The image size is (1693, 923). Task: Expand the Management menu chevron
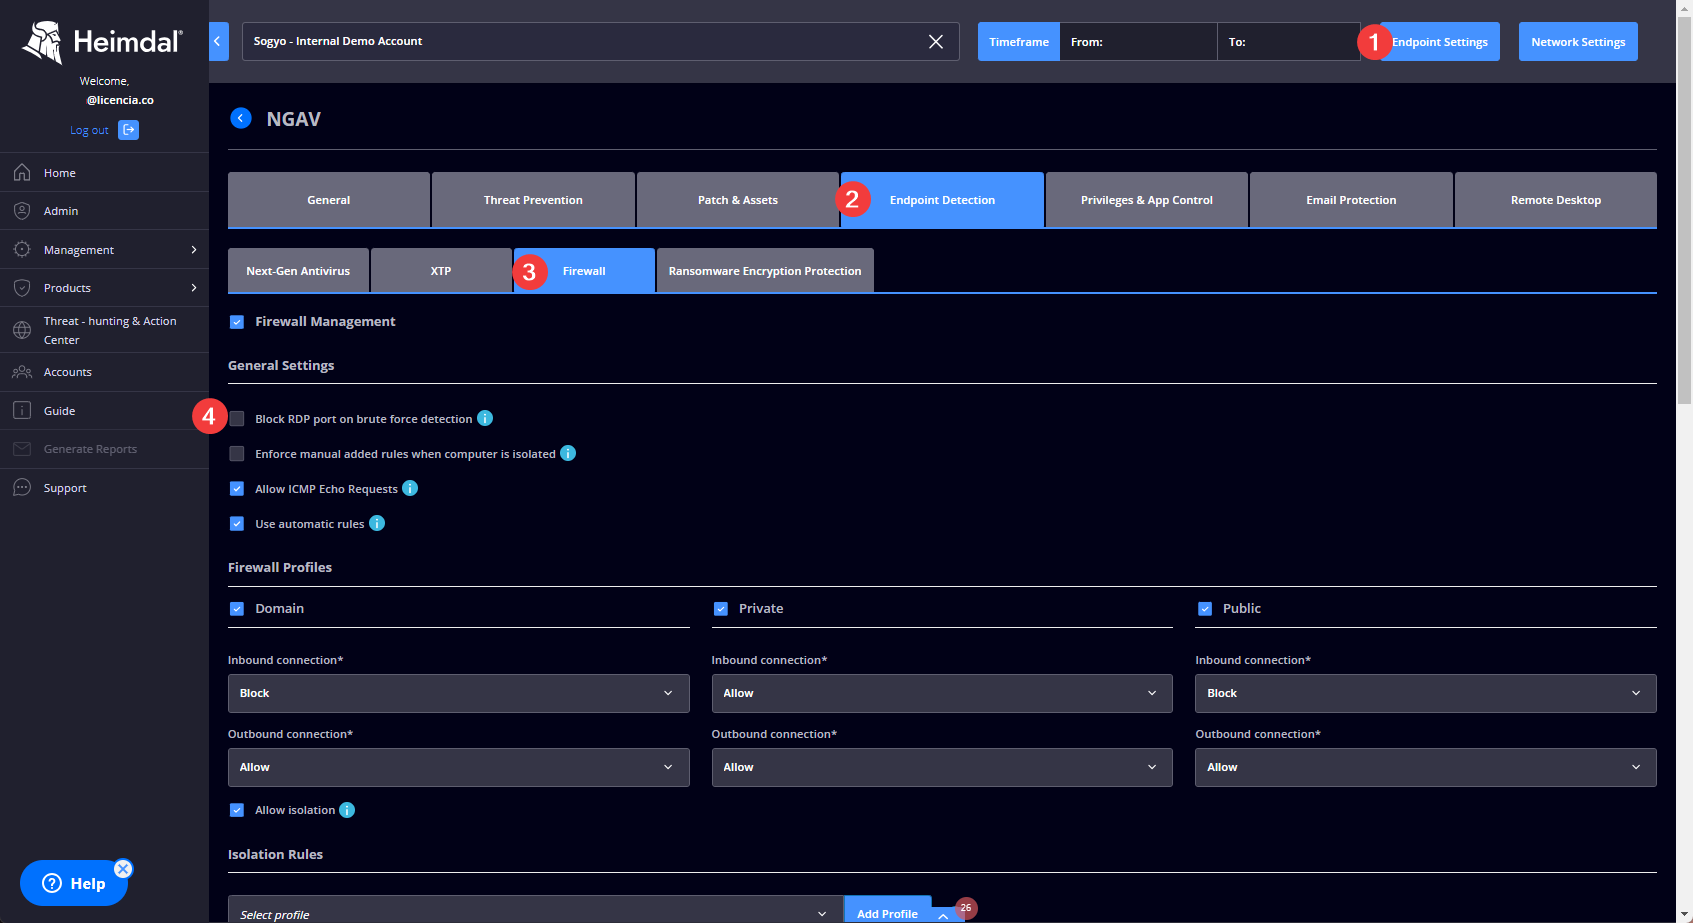[x=194, y=249]
